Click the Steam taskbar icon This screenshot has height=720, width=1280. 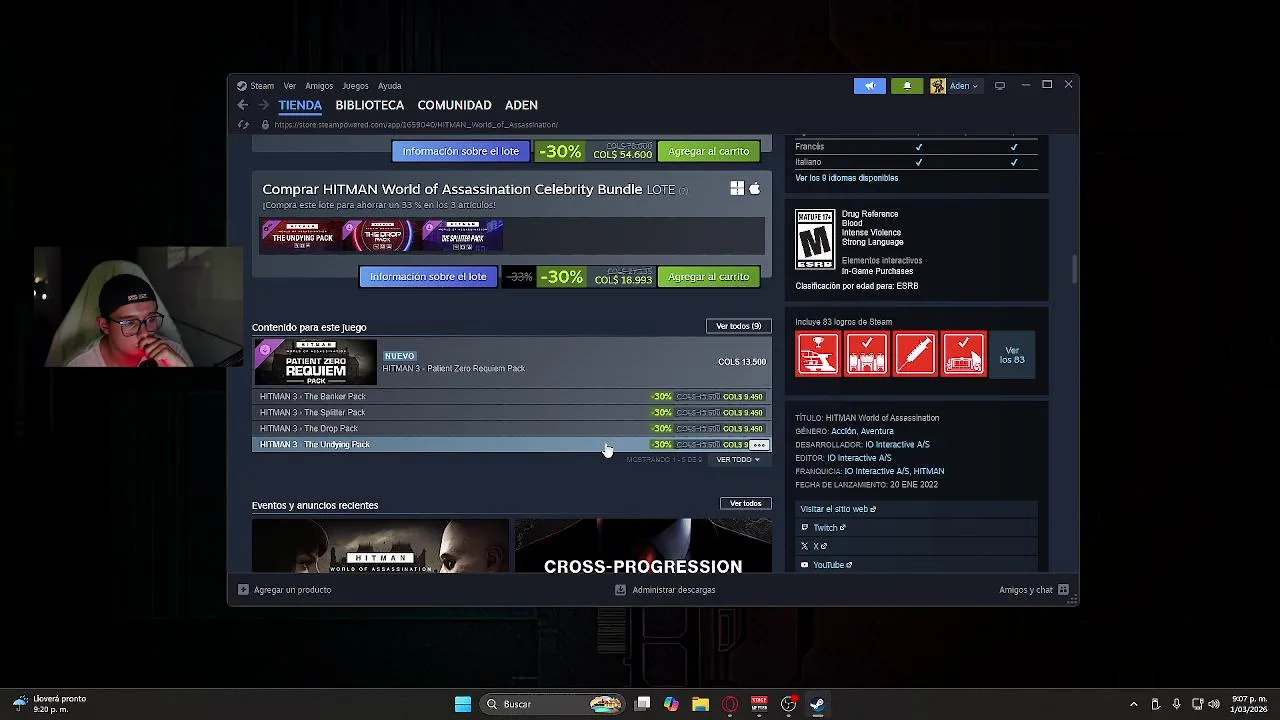click(817, 704)
